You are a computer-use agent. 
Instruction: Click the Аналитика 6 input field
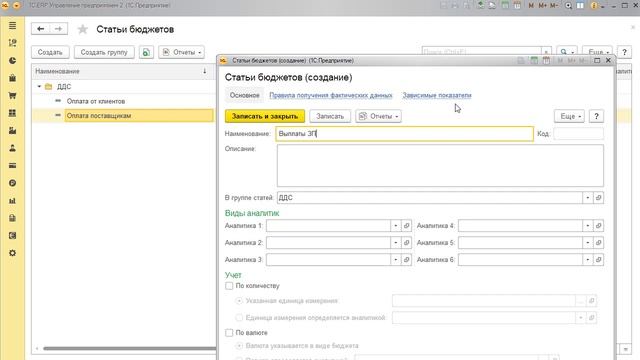[x=520, y=260]
